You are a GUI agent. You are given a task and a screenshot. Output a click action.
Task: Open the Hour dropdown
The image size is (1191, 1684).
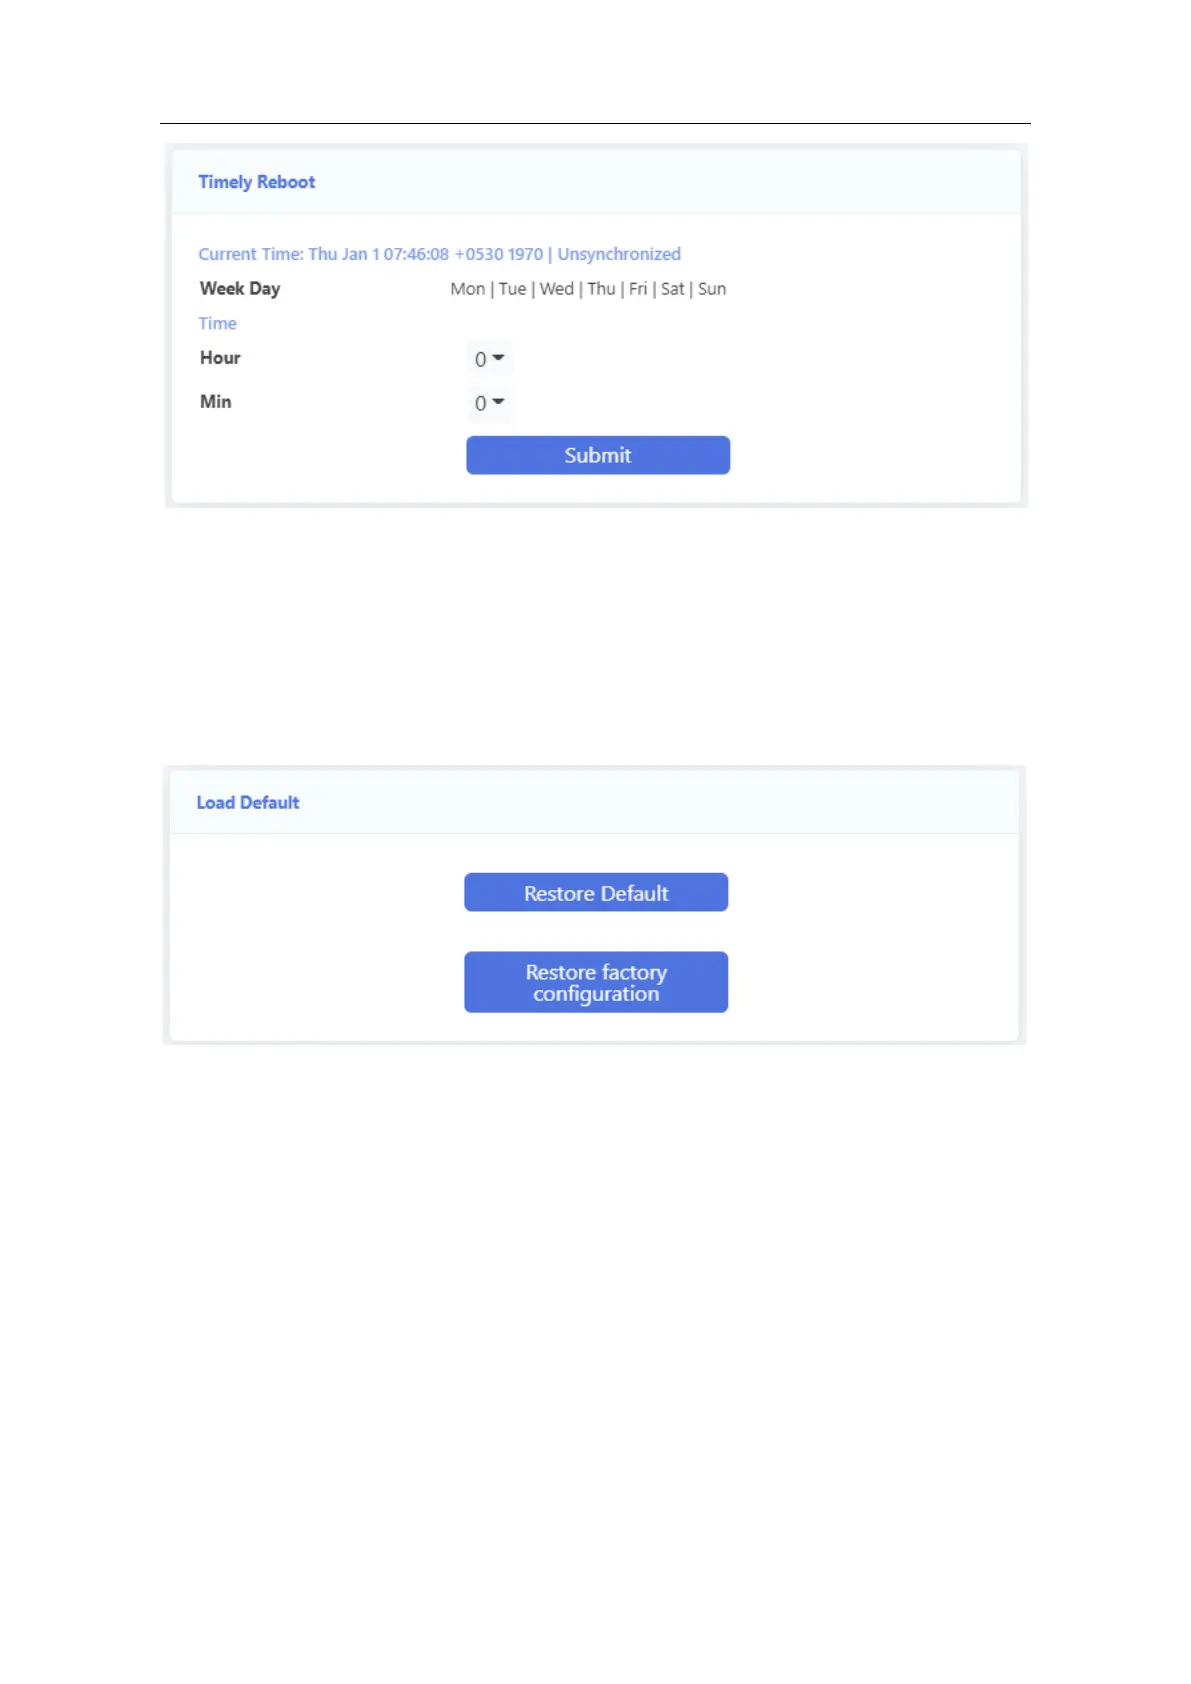pyautogui.click(x=489, y=359)
